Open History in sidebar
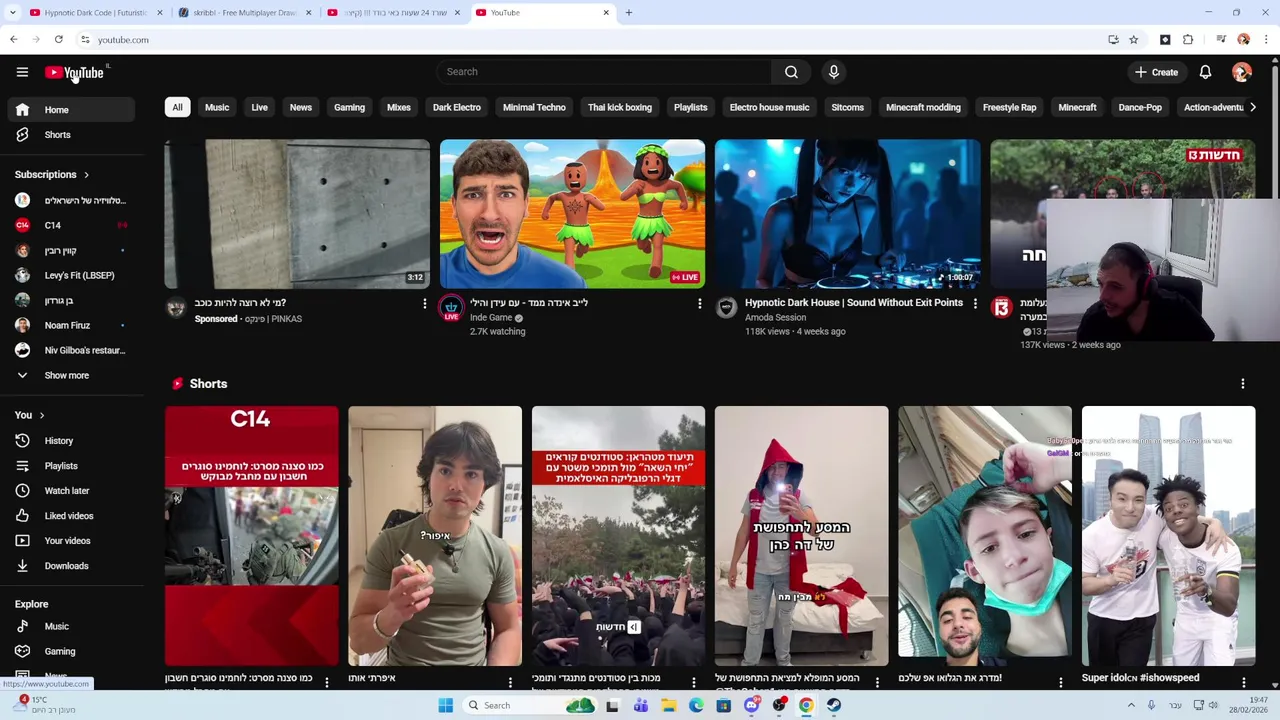1280x720 pixels. 59,441
